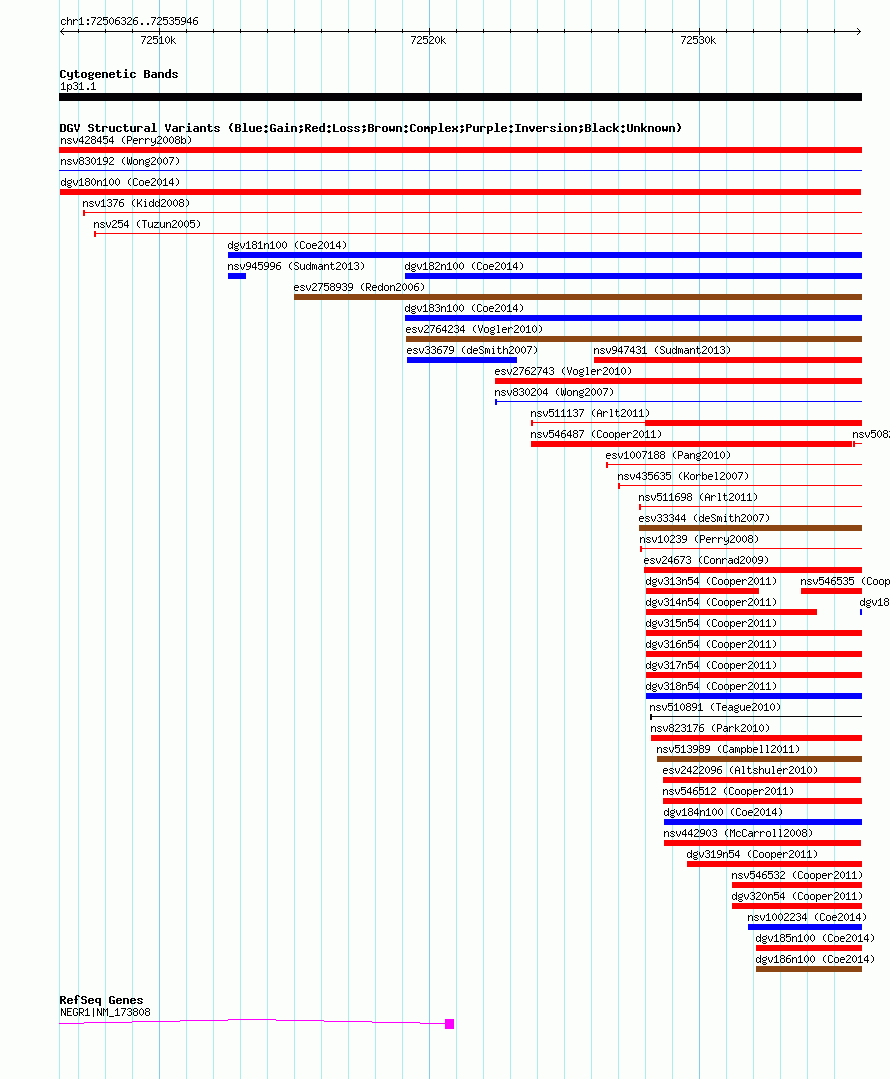Click the nsv830204 (Wong2007) label
This screenshot has height=1079, width=890.
point(554,392)
